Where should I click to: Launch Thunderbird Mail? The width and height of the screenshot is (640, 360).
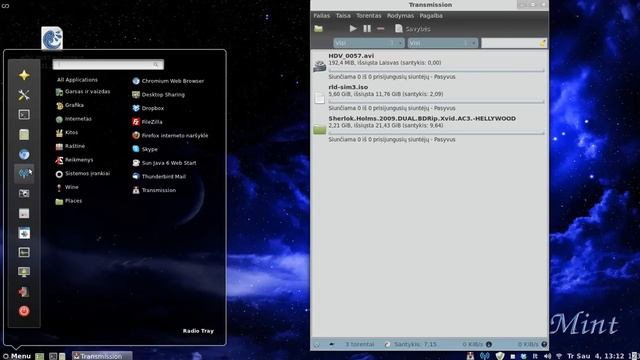[159, 177]
